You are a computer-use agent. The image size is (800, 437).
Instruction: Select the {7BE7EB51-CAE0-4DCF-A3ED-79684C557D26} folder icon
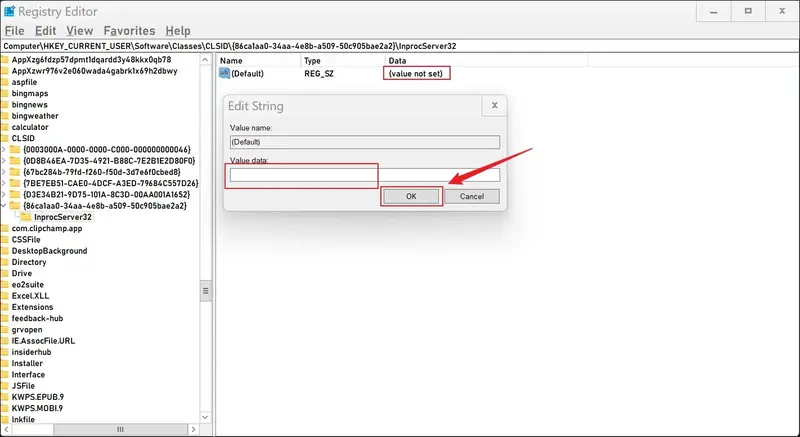point(14,183)
